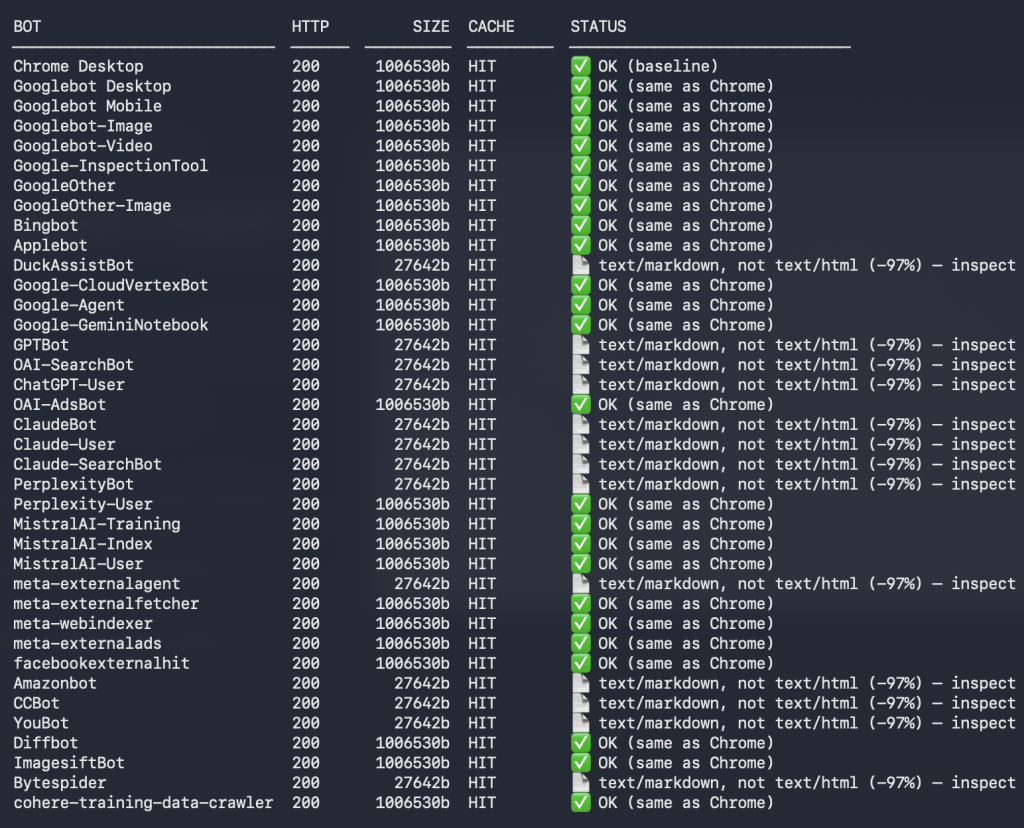Screen dimensions: 1024x828
Task: Select the green check for OAI-AdsBot
Action: coord(581,404)
